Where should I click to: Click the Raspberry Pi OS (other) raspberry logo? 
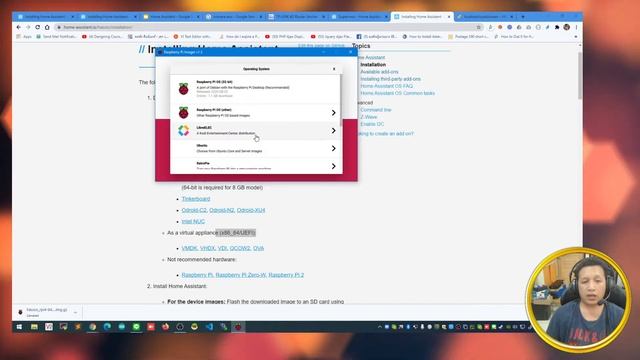tap(184, 113)
